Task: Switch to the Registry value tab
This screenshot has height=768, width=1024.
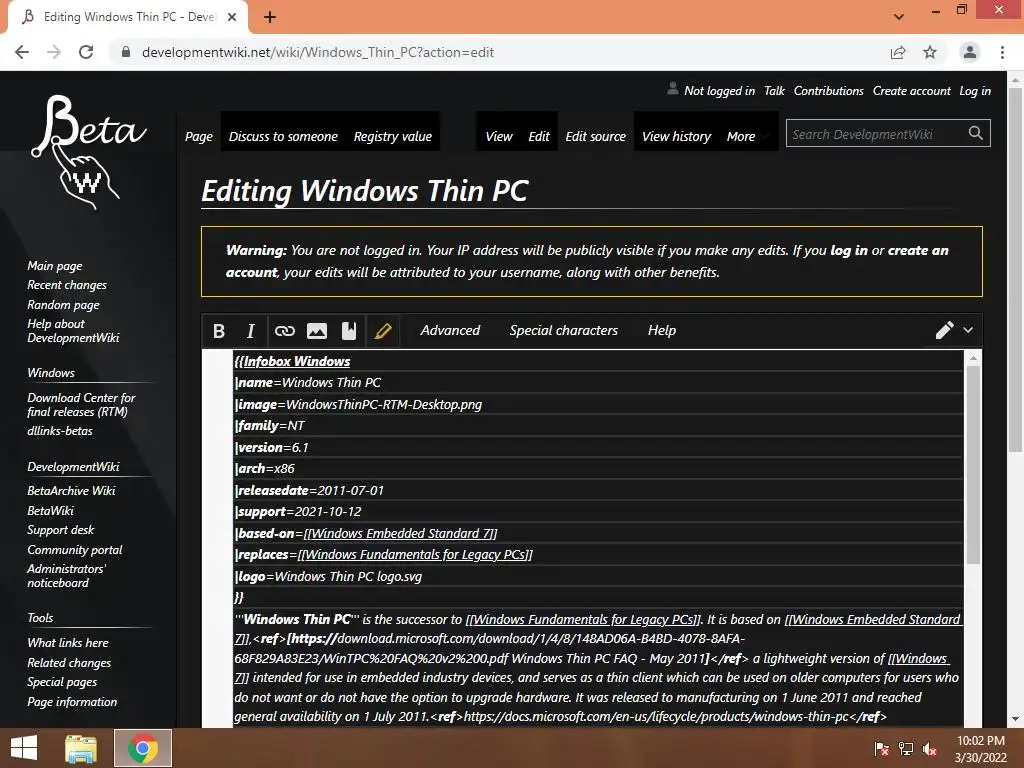Action: [x=392, y=136]
